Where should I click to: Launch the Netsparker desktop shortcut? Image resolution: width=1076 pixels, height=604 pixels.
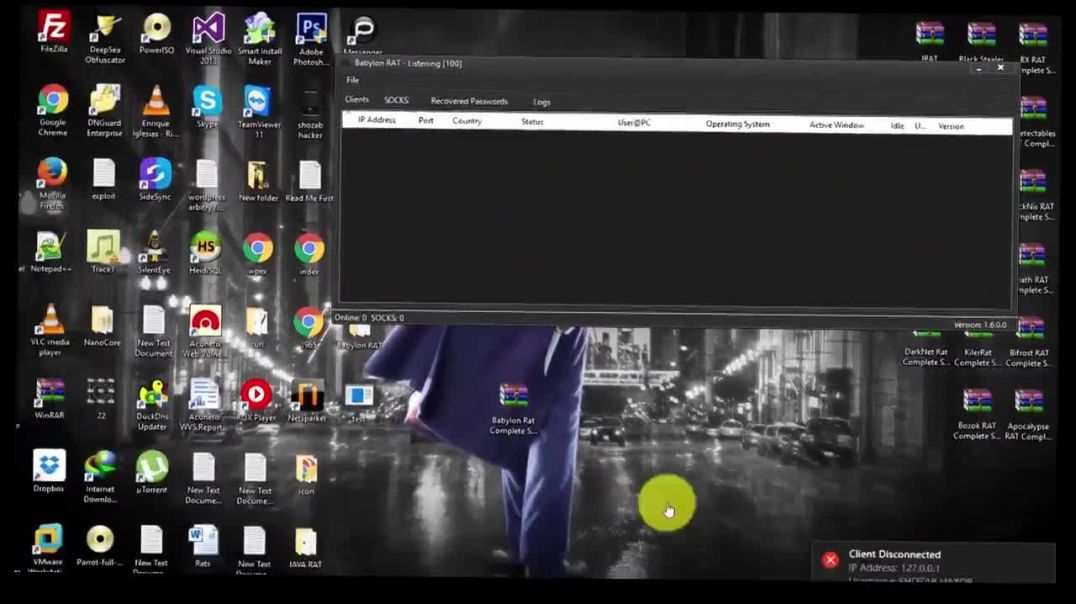[307, 402]
